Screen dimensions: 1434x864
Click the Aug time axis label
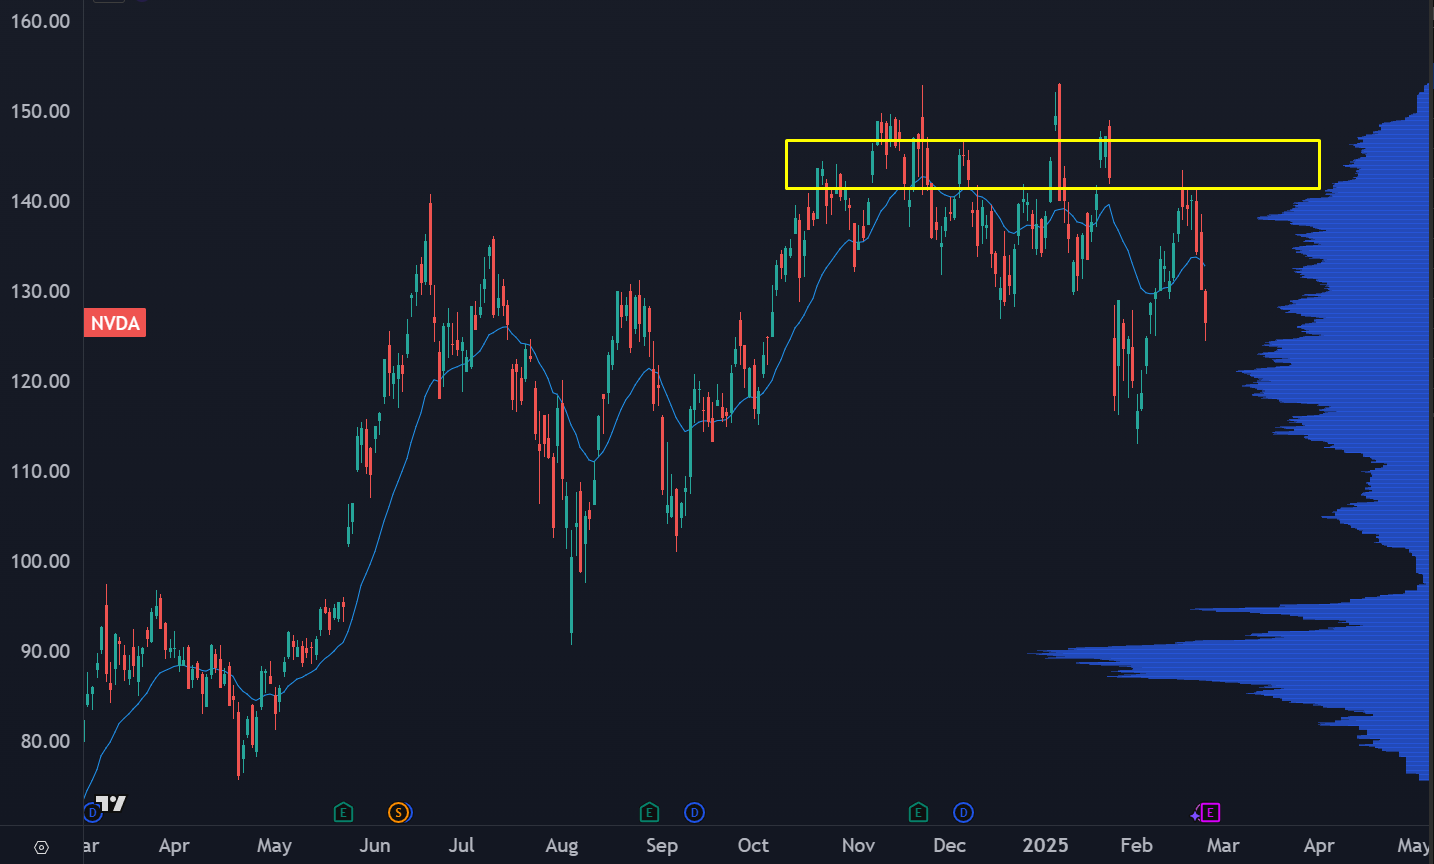(562, 846)
